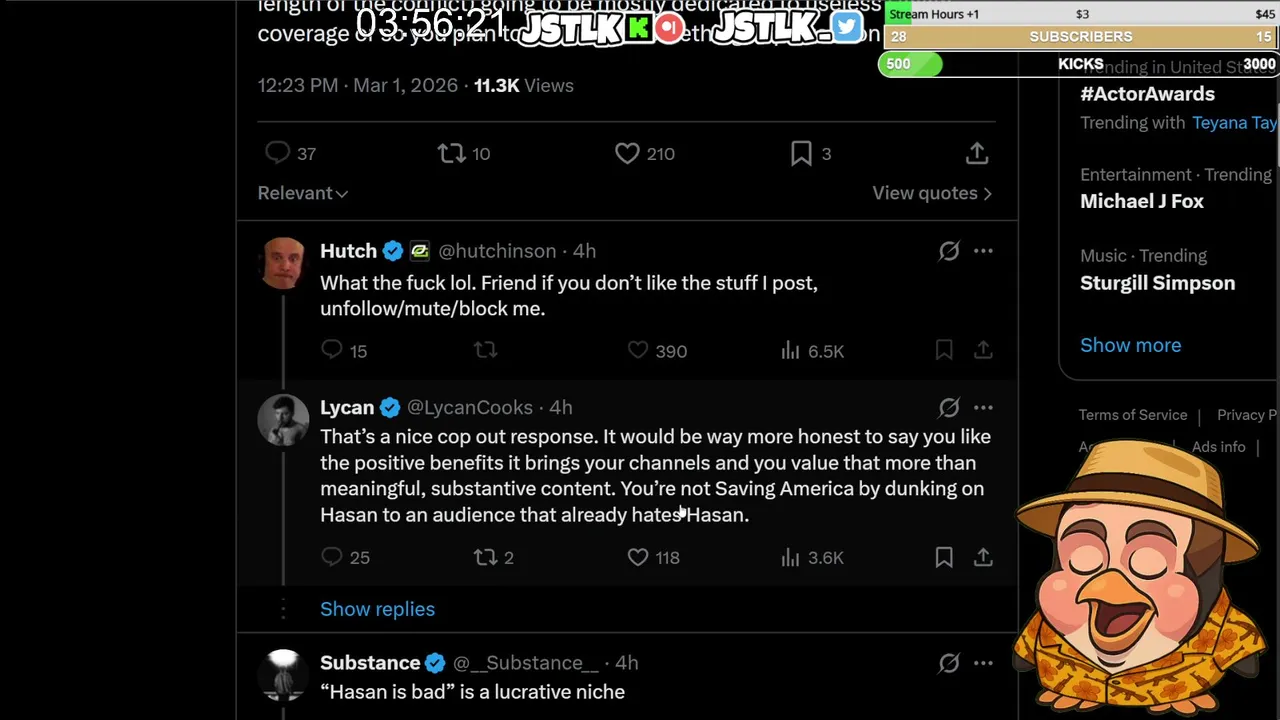Open more options on Hutch's reply
The height and width of the screenshot is (720, 1280).
[983, 251]
